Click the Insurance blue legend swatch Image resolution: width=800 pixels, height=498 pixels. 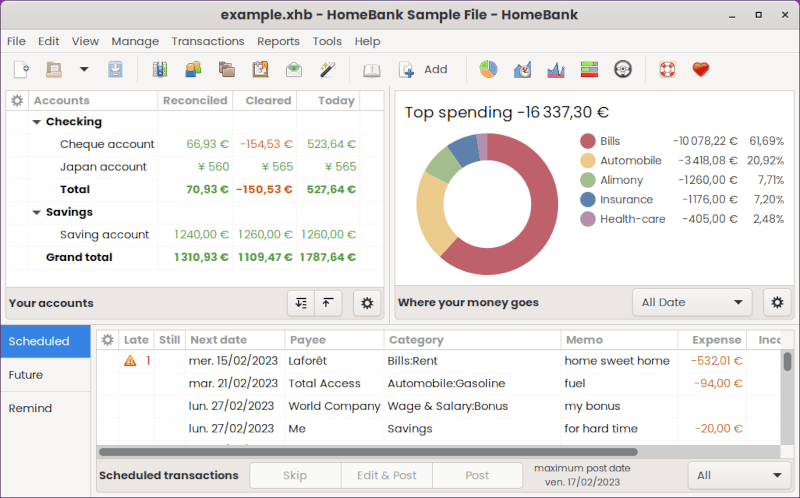coord(588,200)
